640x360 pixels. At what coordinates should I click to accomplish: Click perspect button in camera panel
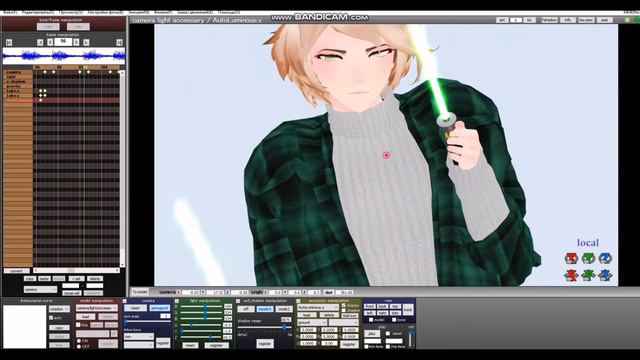click(x=160, y=308)
